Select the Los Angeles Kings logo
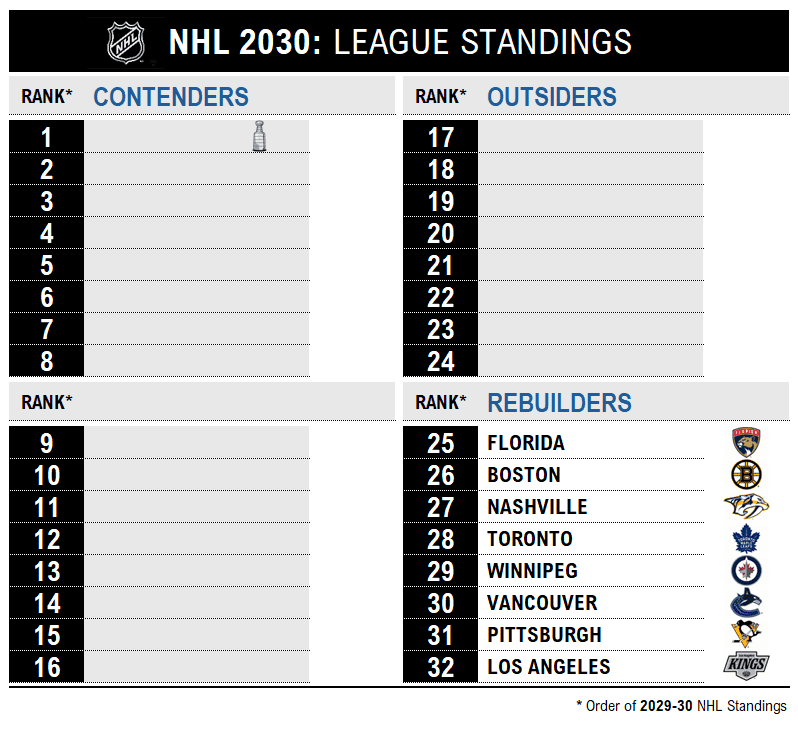 tap(746, 667)
